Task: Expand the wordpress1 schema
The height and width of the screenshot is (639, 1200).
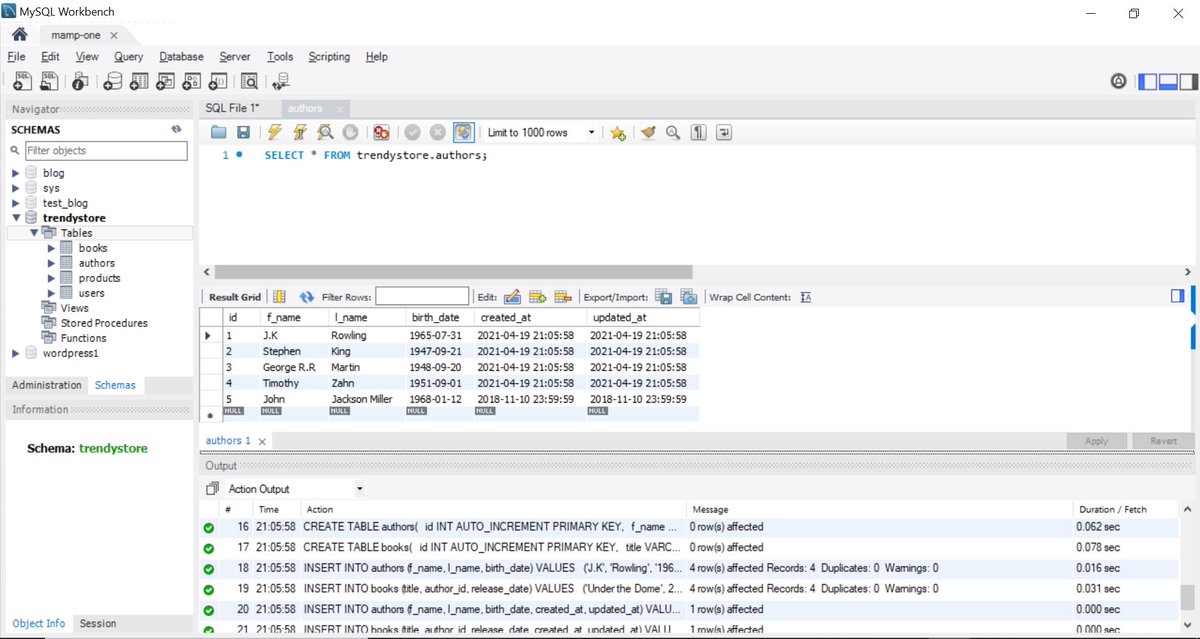Action: coord(16,353)
